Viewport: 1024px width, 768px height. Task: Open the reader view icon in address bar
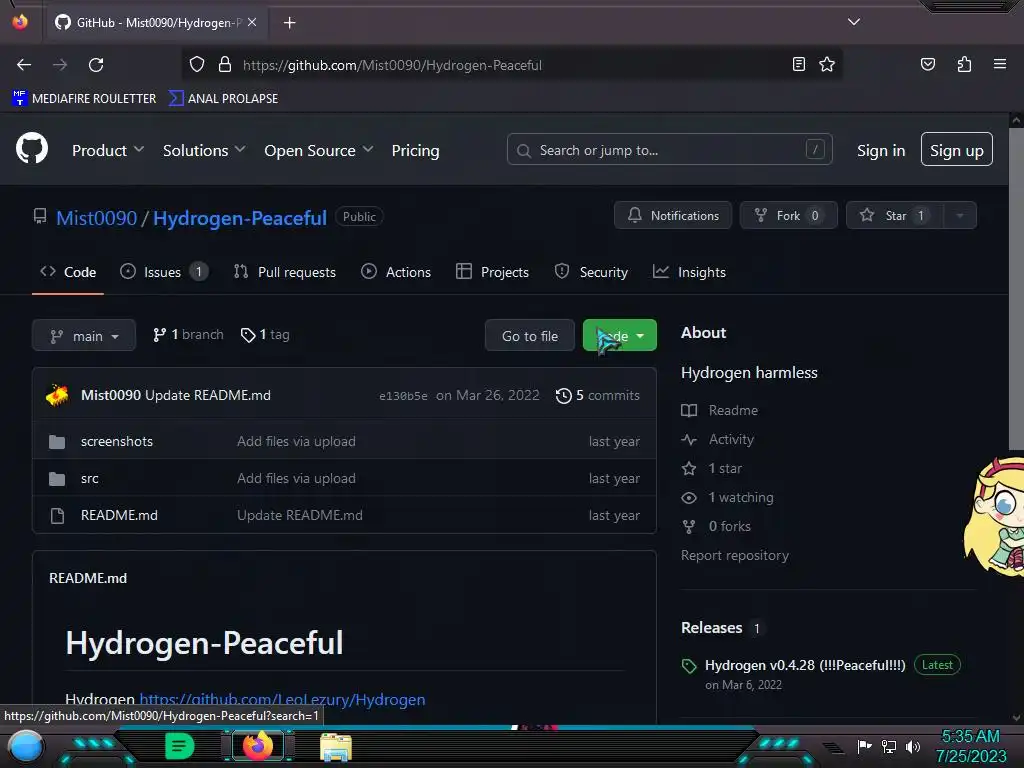pos(798,64)
